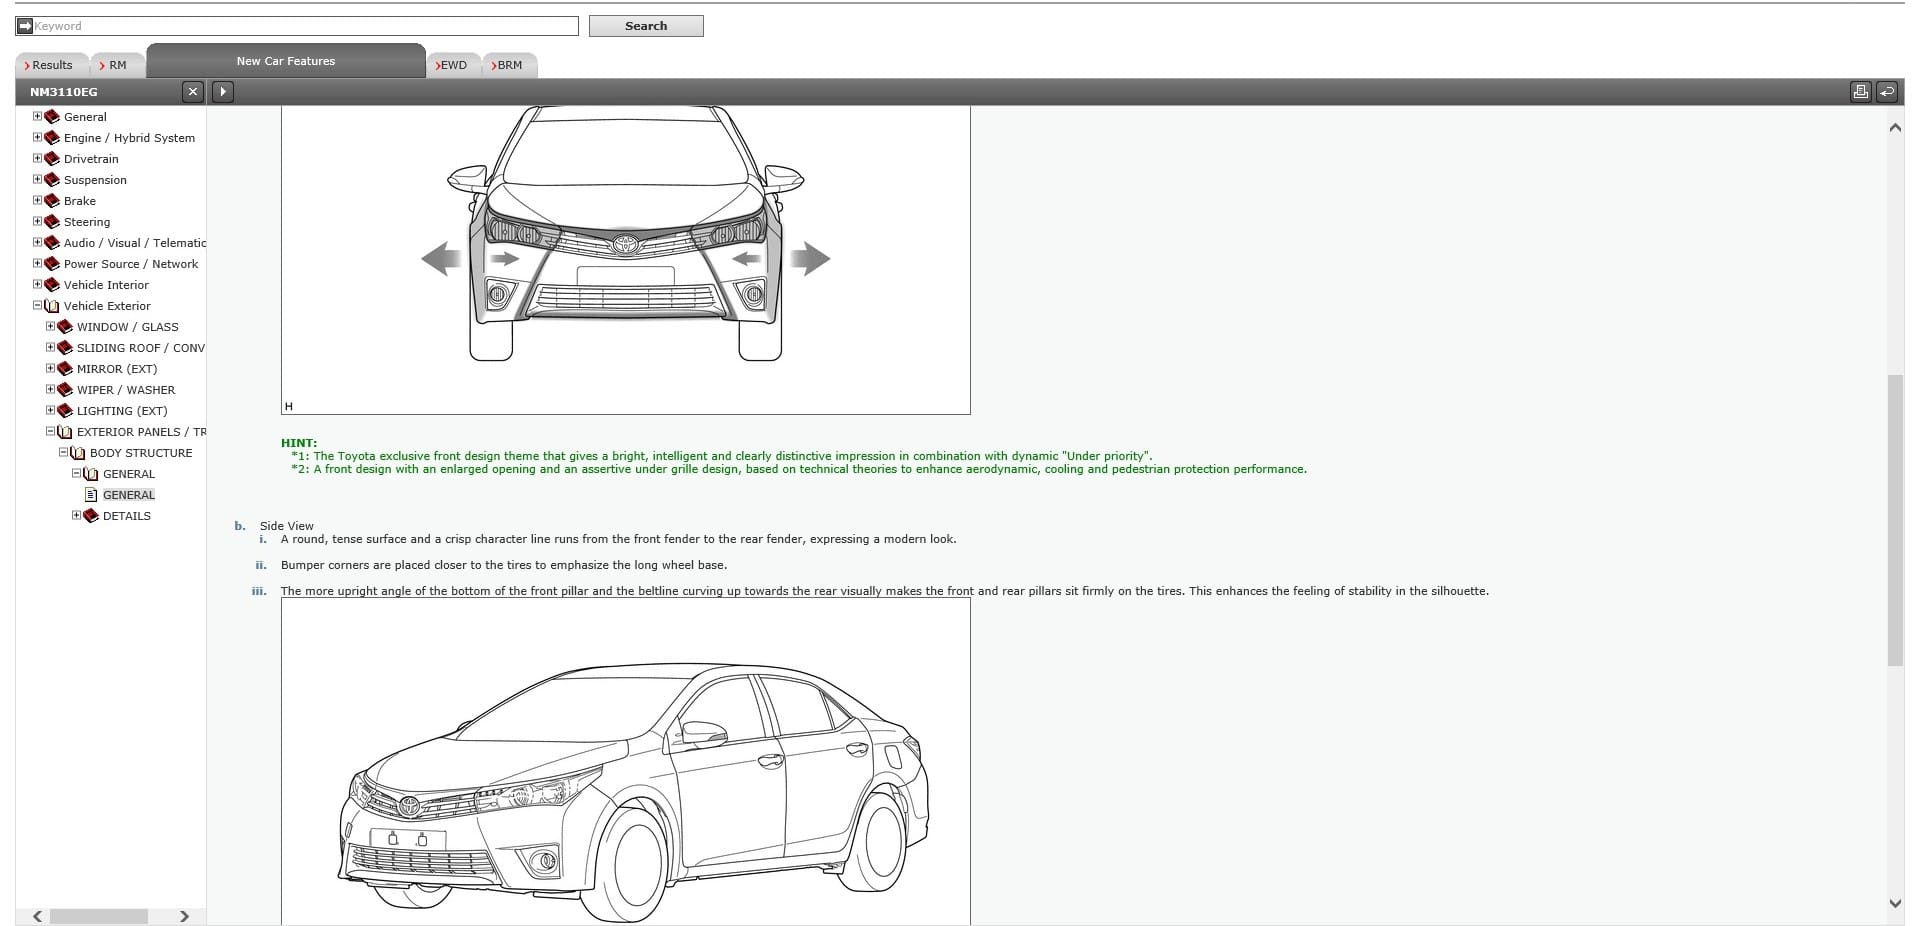Switch to the EWD tab
The height and width of the screenshot is (926, 1920).
click(453, 64)
